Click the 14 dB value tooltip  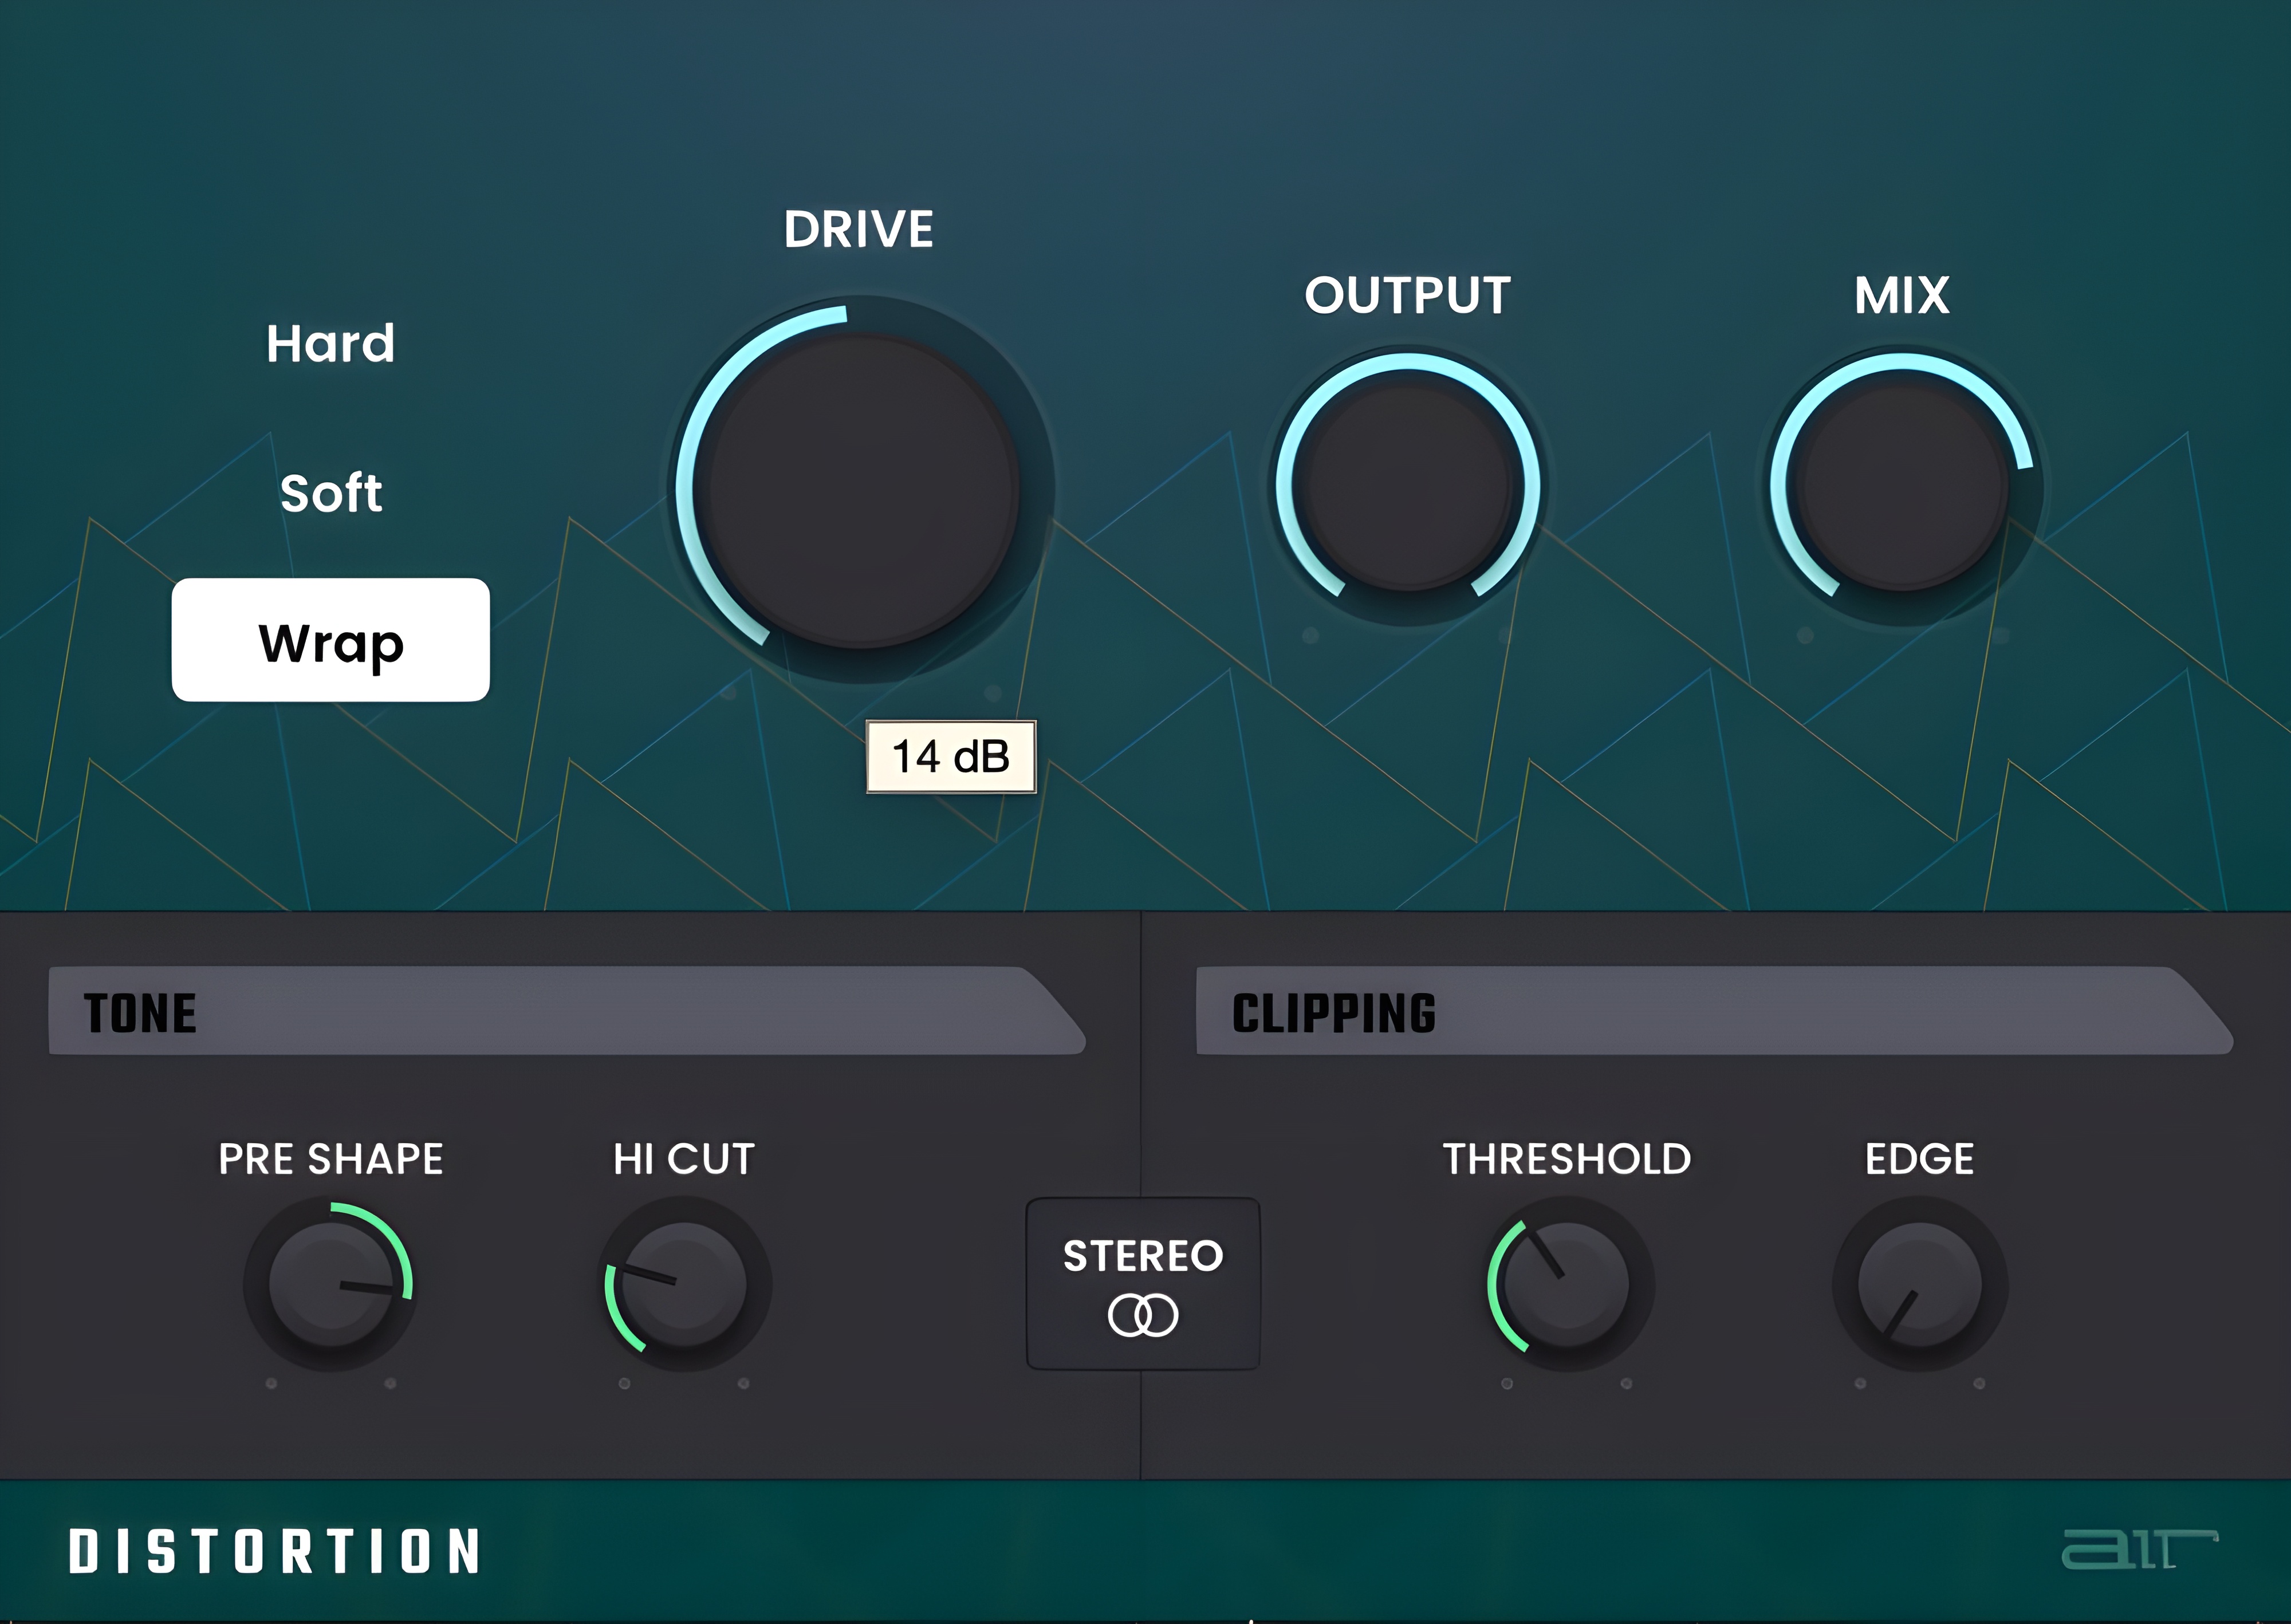pos(950,757)
